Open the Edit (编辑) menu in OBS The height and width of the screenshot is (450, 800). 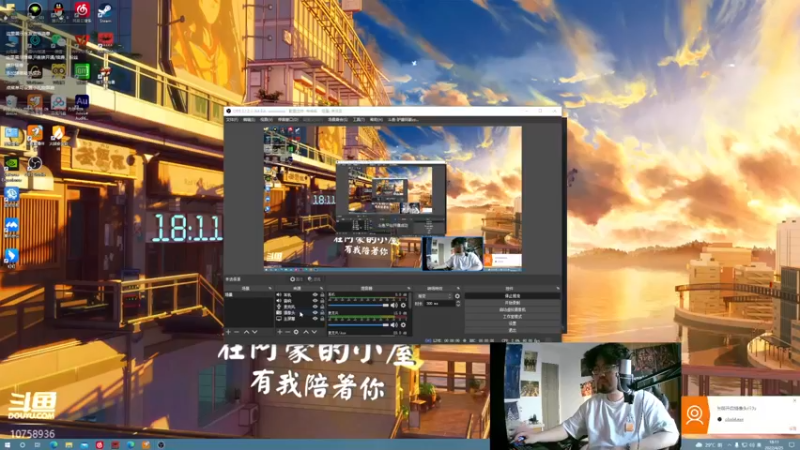click(248, 119)
